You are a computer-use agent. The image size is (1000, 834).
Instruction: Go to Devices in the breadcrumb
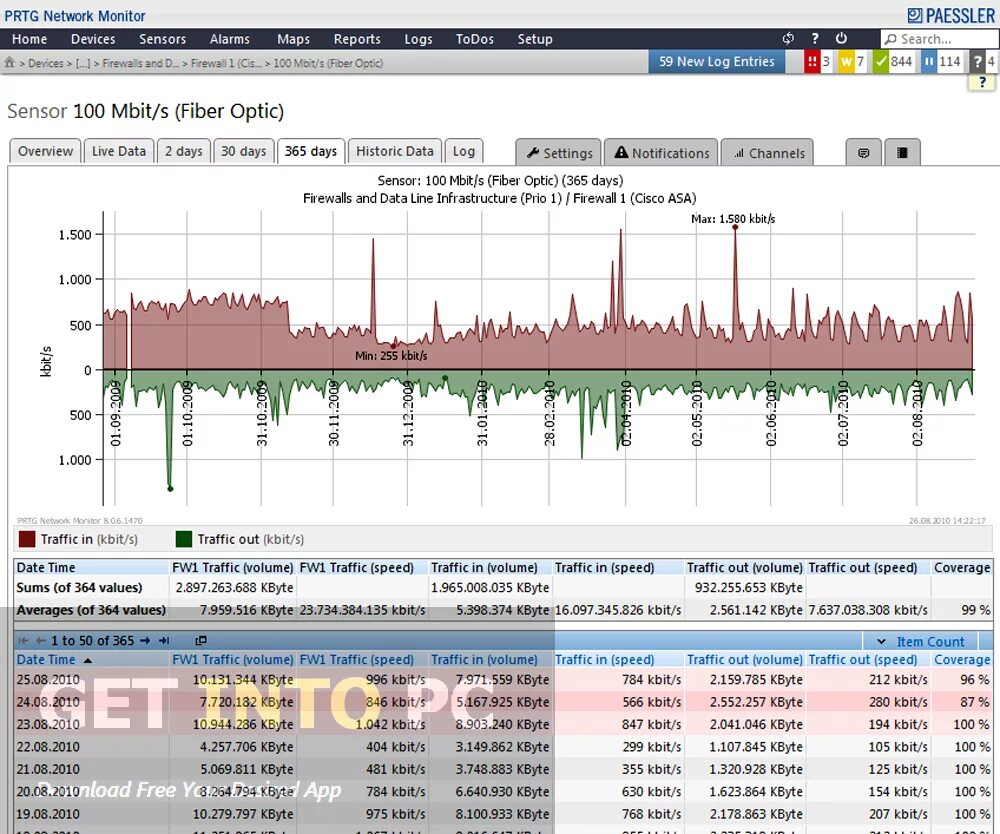(x=45, y=63)
